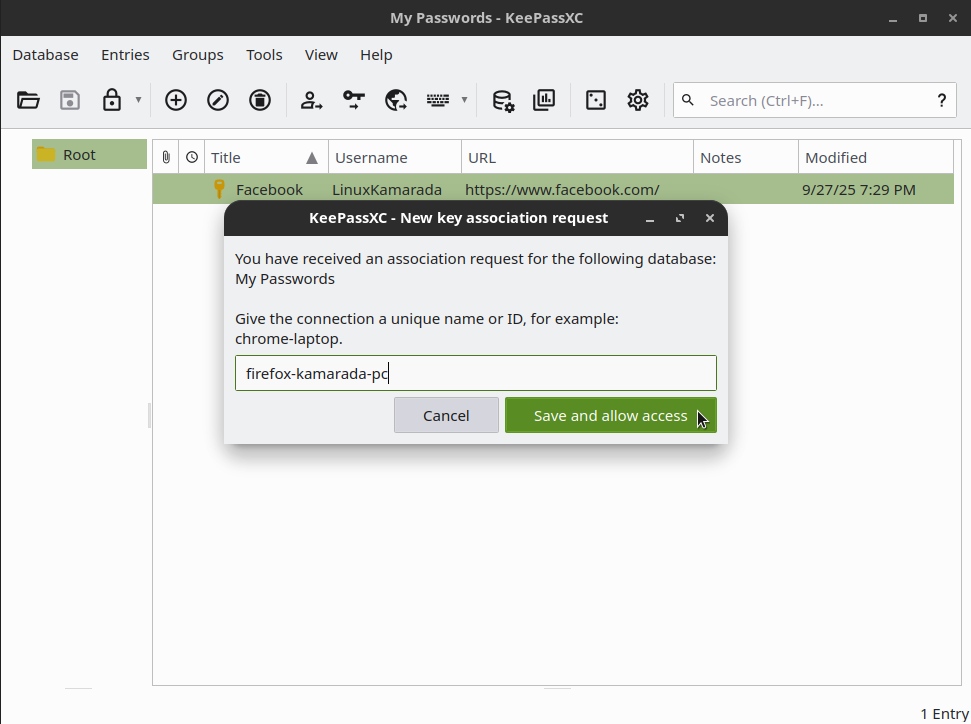The height and width of the screenshot is (724, 971).
Task: Select the Root group in sidebar
Action: click(79, 155)
